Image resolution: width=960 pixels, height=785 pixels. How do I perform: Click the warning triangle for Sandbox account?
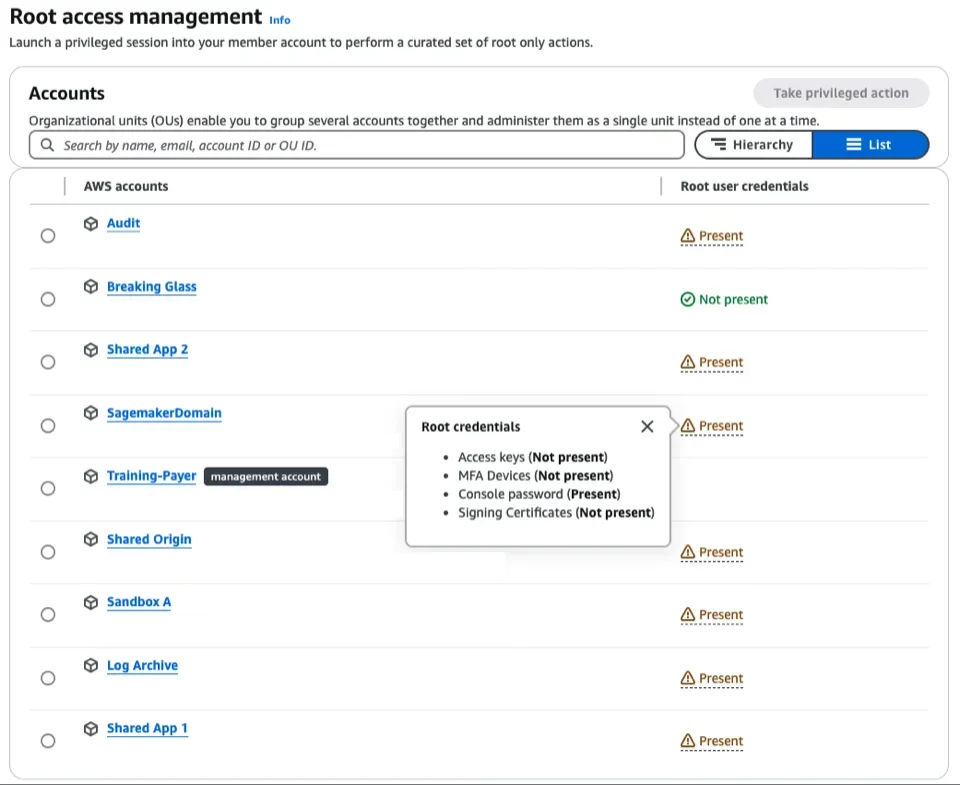click(x=687, y=615)
